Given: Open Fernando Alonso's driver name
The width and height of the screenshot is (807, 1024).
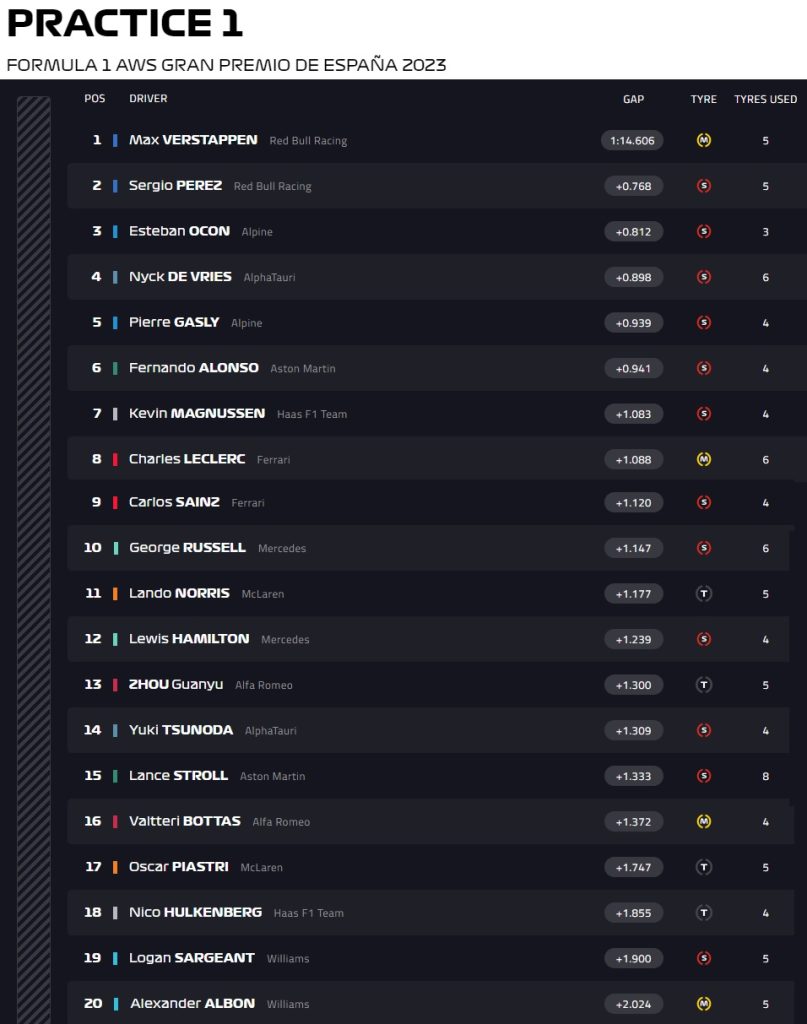Looking at the screenshot, I should point(193,368).
